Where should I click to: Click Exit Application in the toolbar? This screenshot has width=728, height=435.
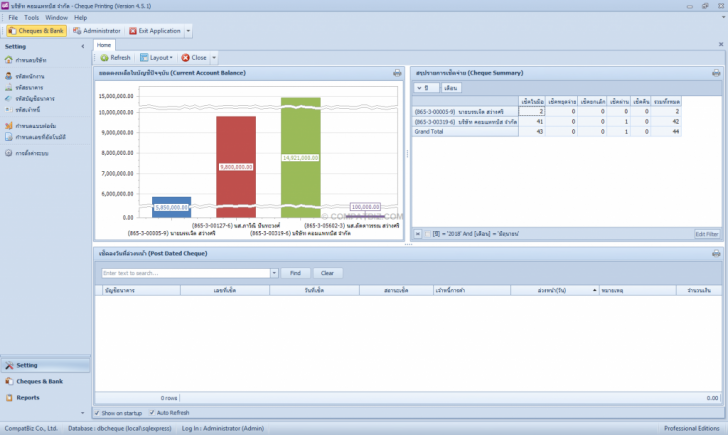pos(155,31)
